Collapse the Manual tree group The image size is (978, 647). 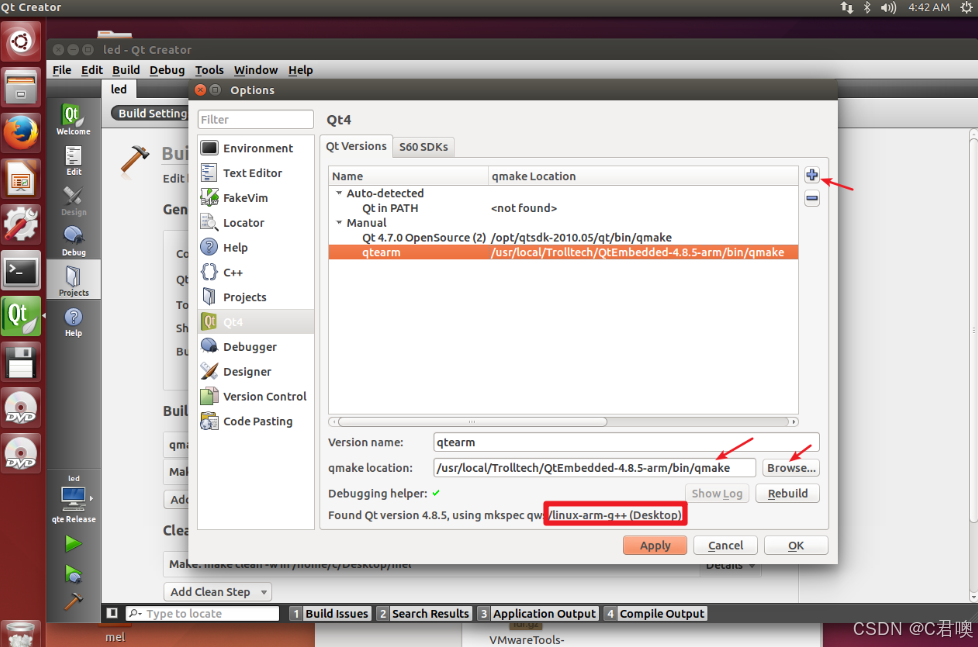339,222
